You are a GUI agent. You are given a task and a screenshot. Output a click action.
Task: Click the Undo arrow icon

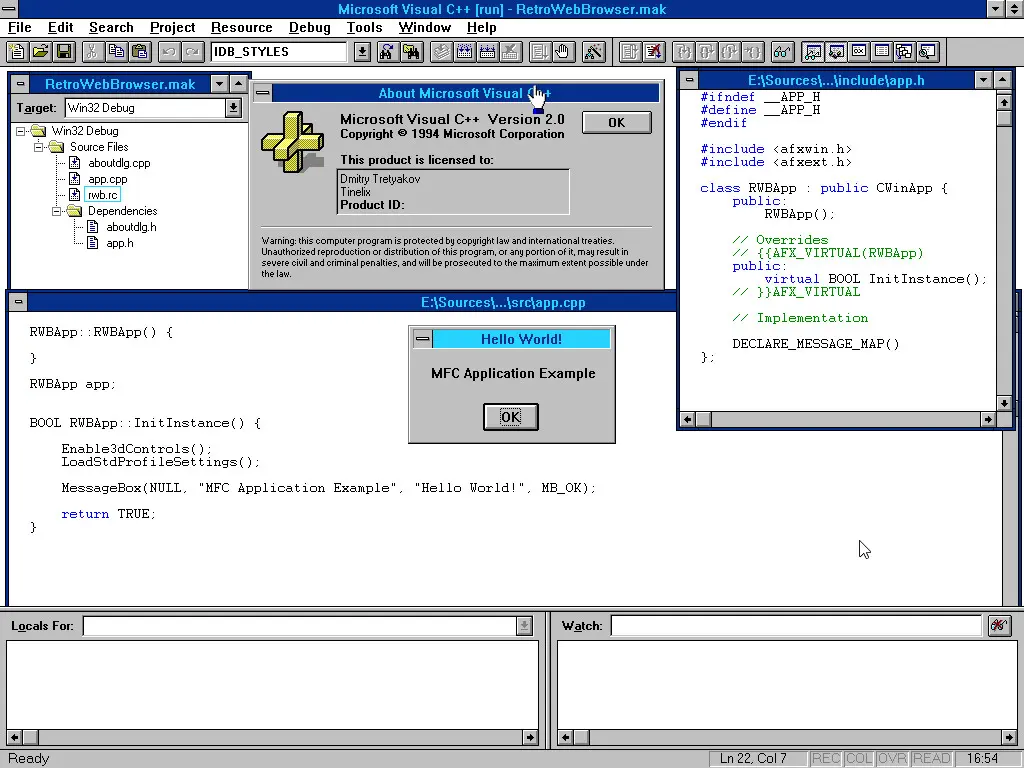point(168,52)
